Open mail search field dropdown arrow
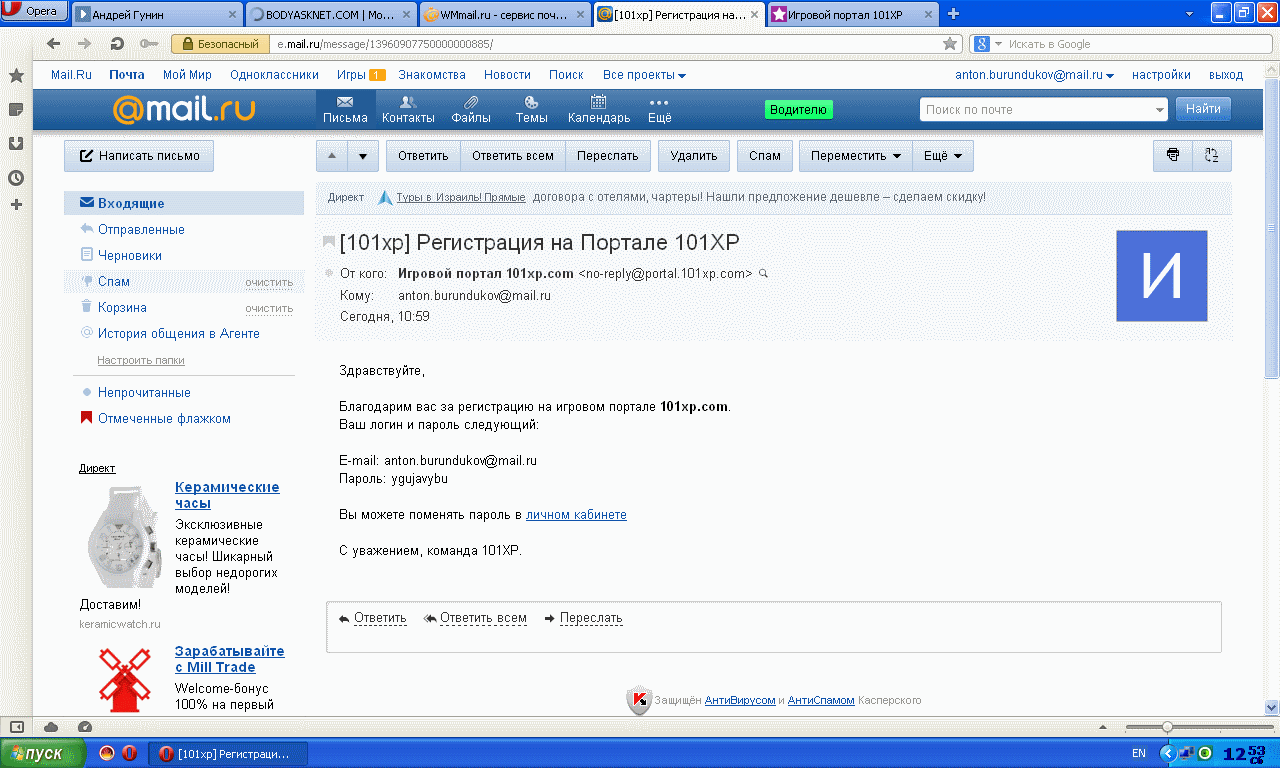The image size is (1280, 768). pyautogui.click(x=1159, y=110)
